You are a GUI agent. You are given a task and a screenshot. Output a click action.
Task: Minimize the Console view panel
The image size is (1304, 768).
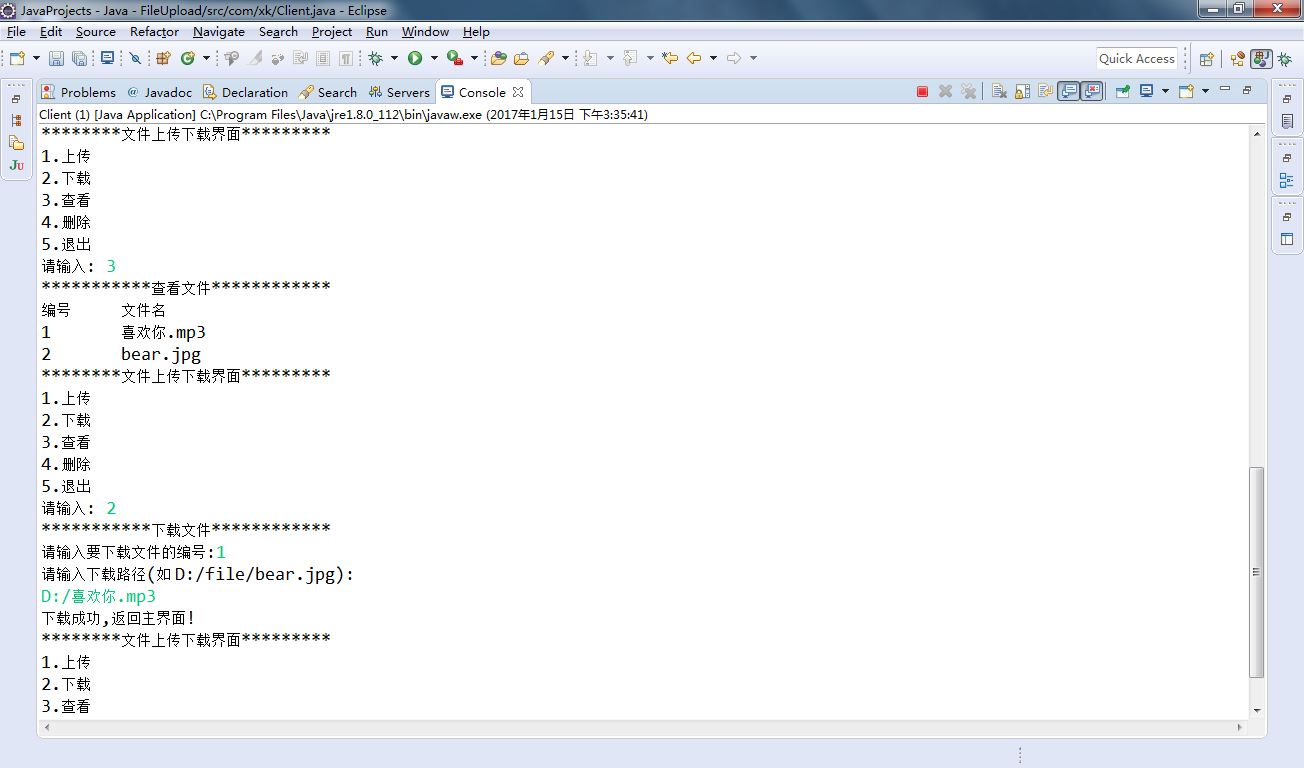pyautogui.click(x=1225, y=89)
